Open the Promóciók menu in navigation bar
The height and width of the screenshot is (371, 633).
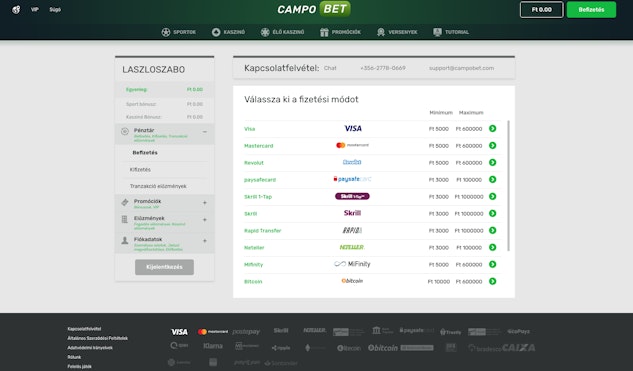click(x=340, y=32)
